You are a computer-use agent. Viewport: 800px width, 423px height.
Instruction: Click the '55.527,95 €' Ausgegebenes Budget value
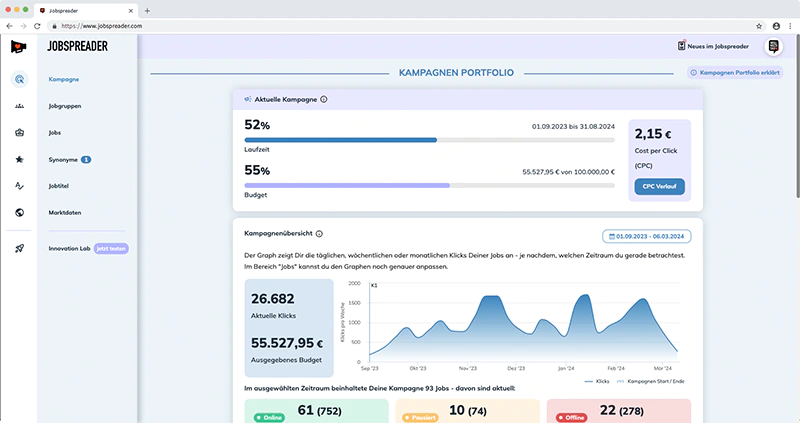pos(287,343)
